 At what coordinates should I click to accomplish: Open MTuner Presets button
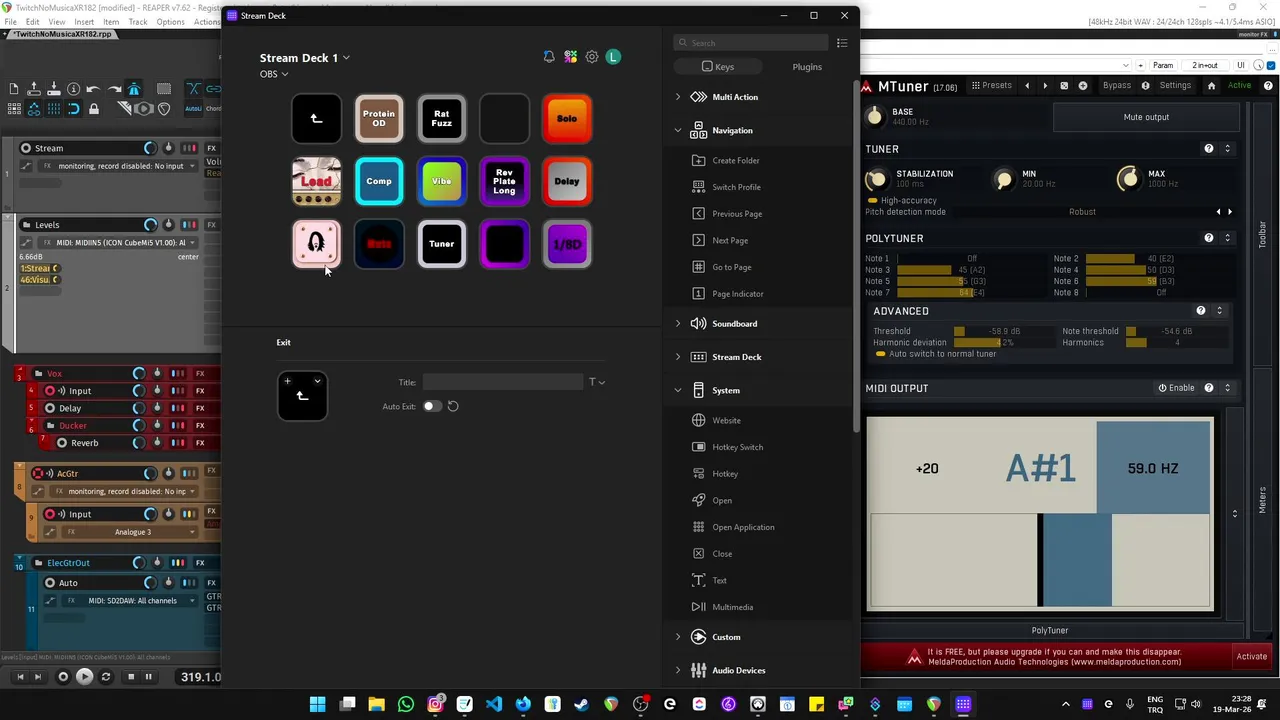click(x=990, y=86)
